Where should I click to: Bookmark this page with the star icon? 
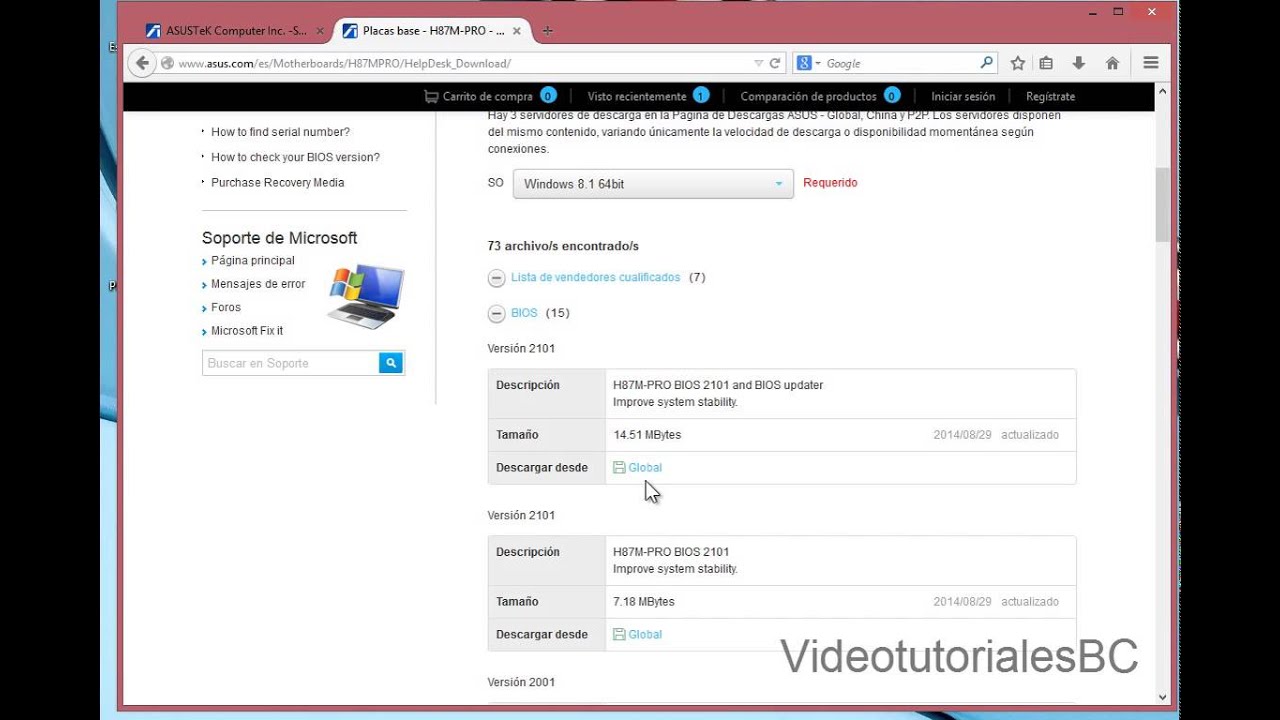pos(1018,63)
